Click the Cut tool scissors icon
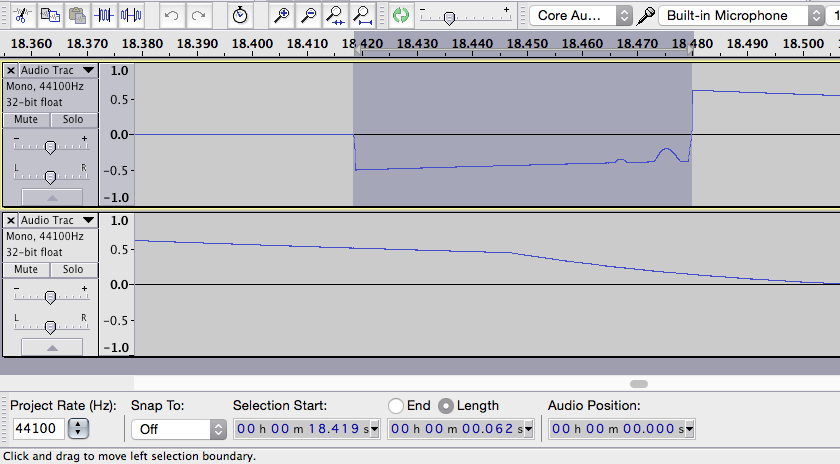The width and height of the screenshot is (840, 464). pyautogui.click(x=20, y=15)
